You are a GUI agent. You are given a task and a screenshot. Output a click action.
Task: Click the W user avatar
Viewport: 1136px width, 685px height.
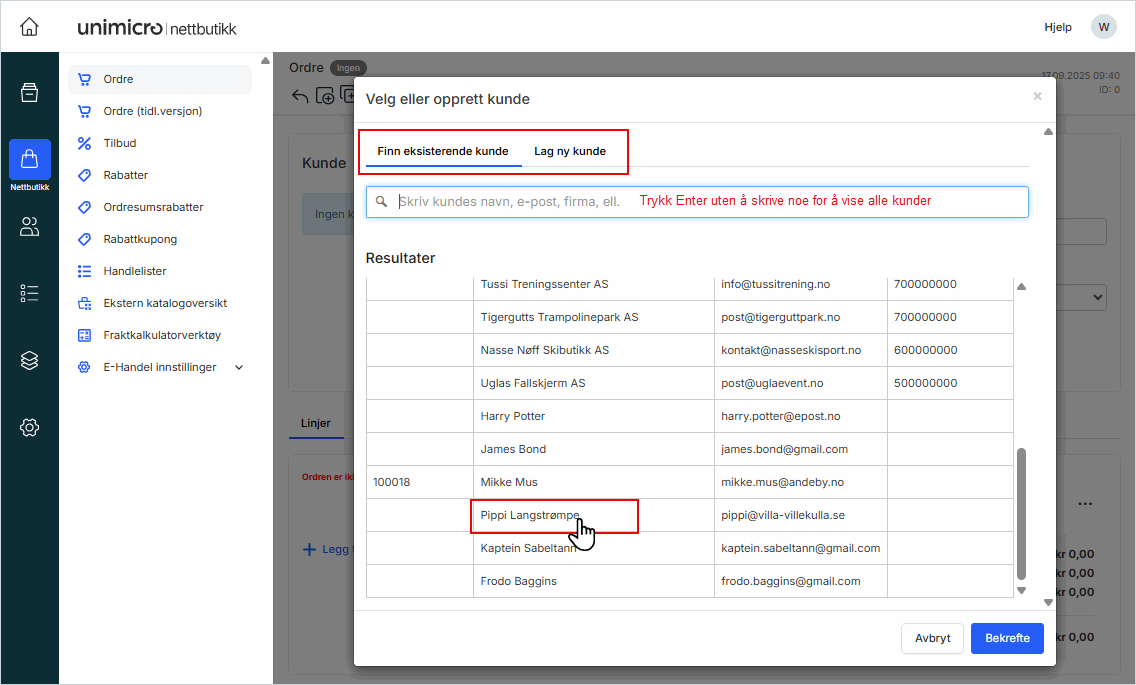tap(1104, 27)
